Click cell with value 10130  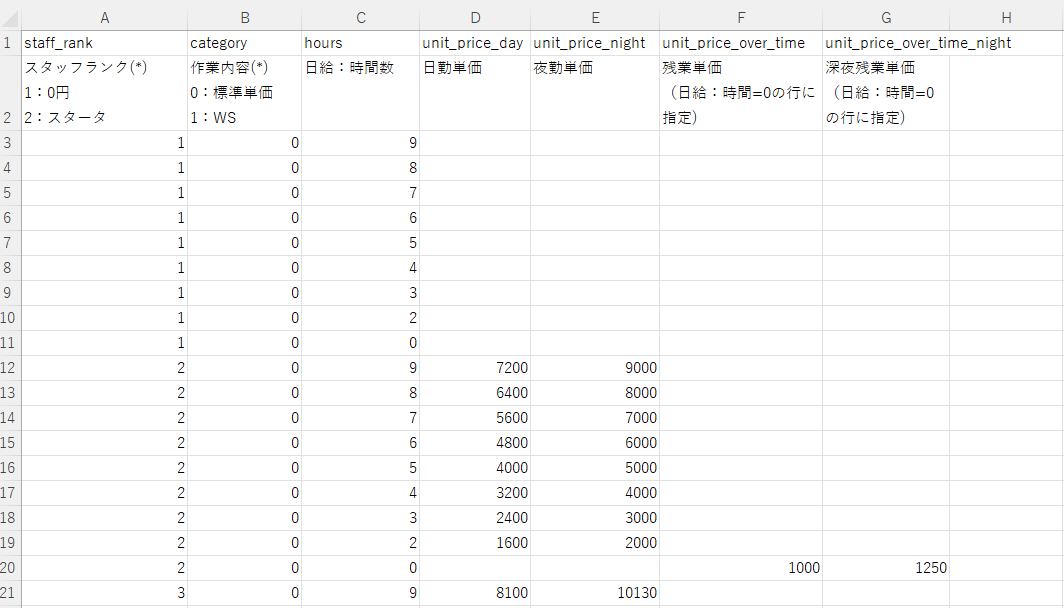(595, 592)
